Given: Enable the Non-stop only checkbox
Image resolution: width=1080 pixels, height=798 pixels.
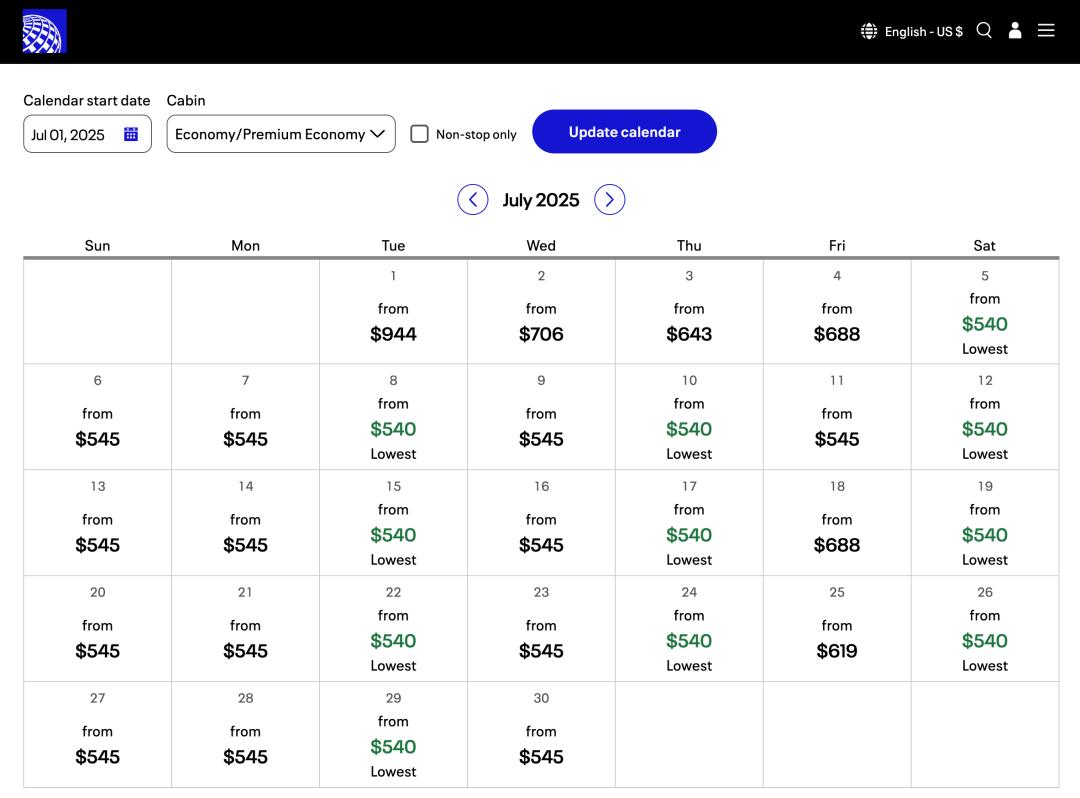Looking at the screenshot, I should (x=420, y=134).
